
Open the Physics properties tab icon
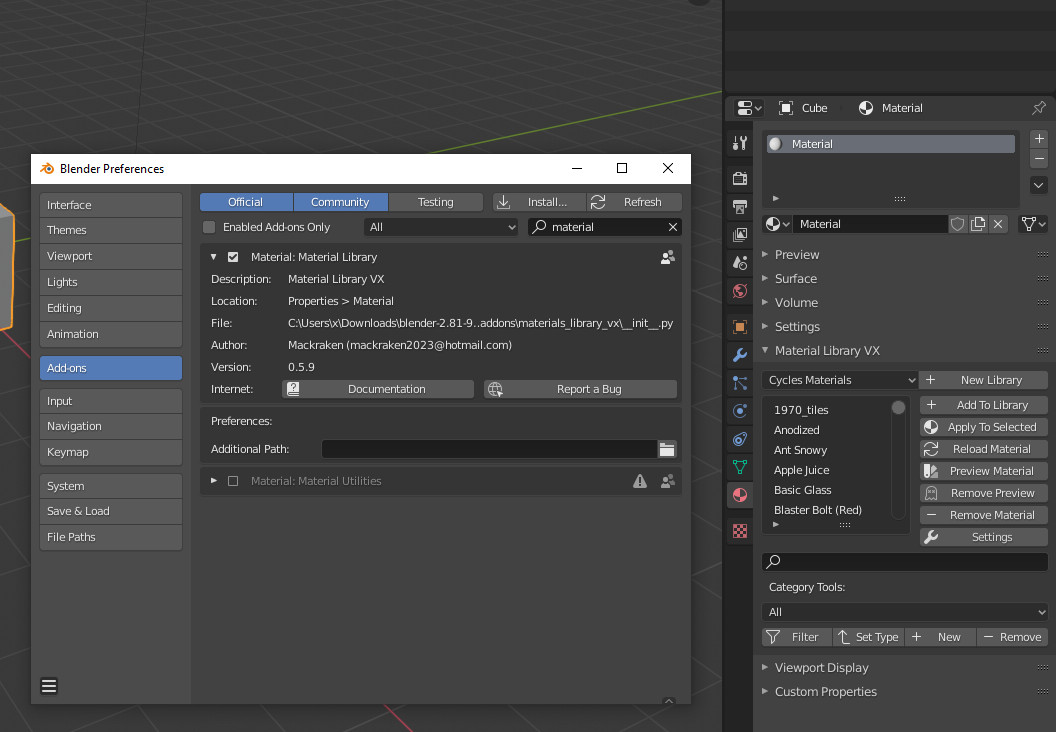coord(740,411)
